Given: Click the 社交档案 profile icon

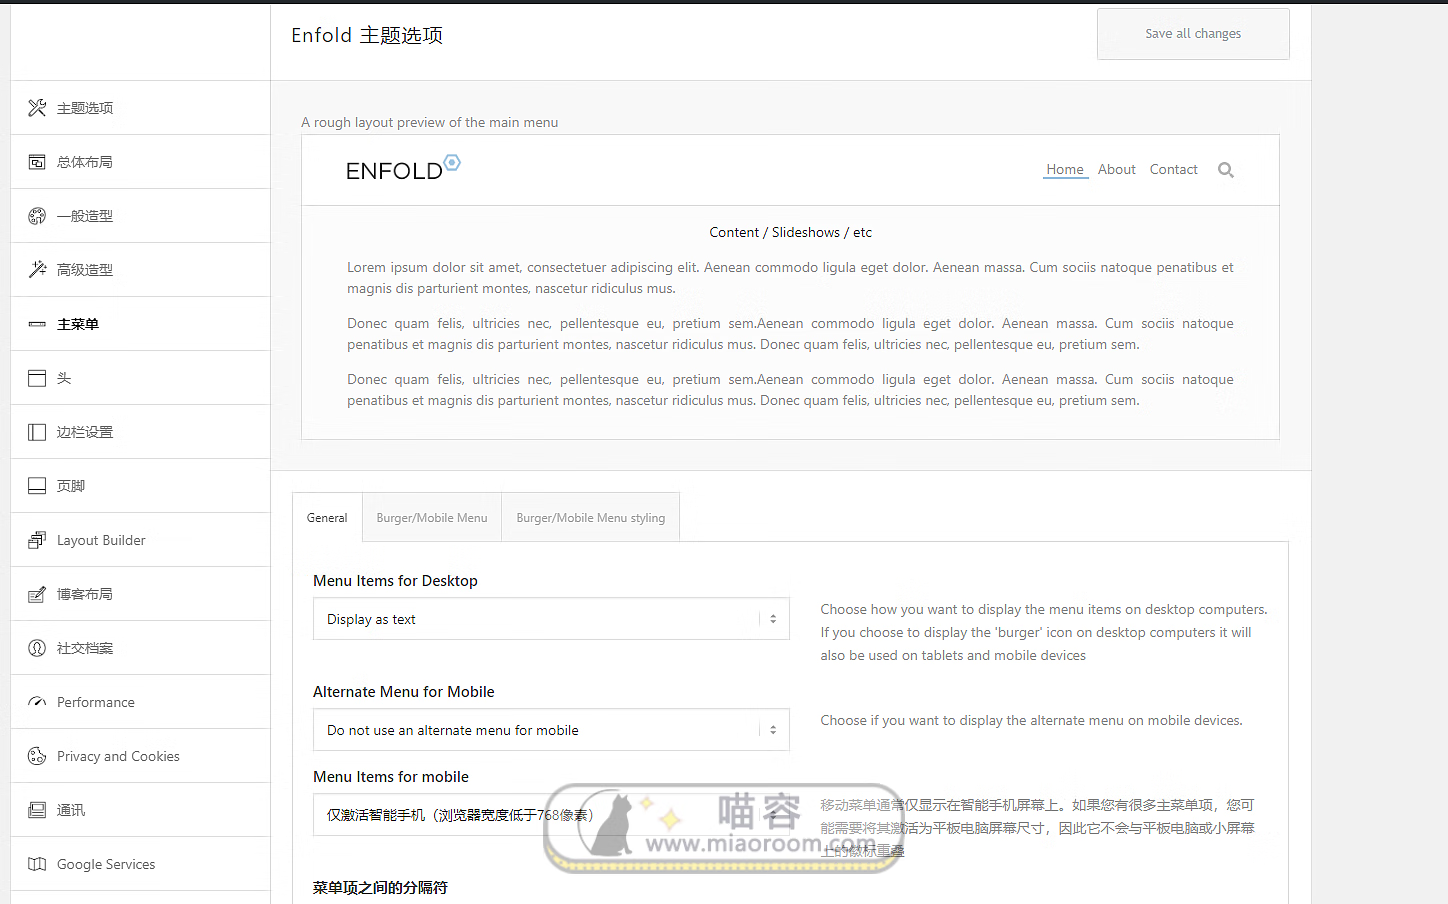Looking at the screenshot, I should click(x=37, y=648).
